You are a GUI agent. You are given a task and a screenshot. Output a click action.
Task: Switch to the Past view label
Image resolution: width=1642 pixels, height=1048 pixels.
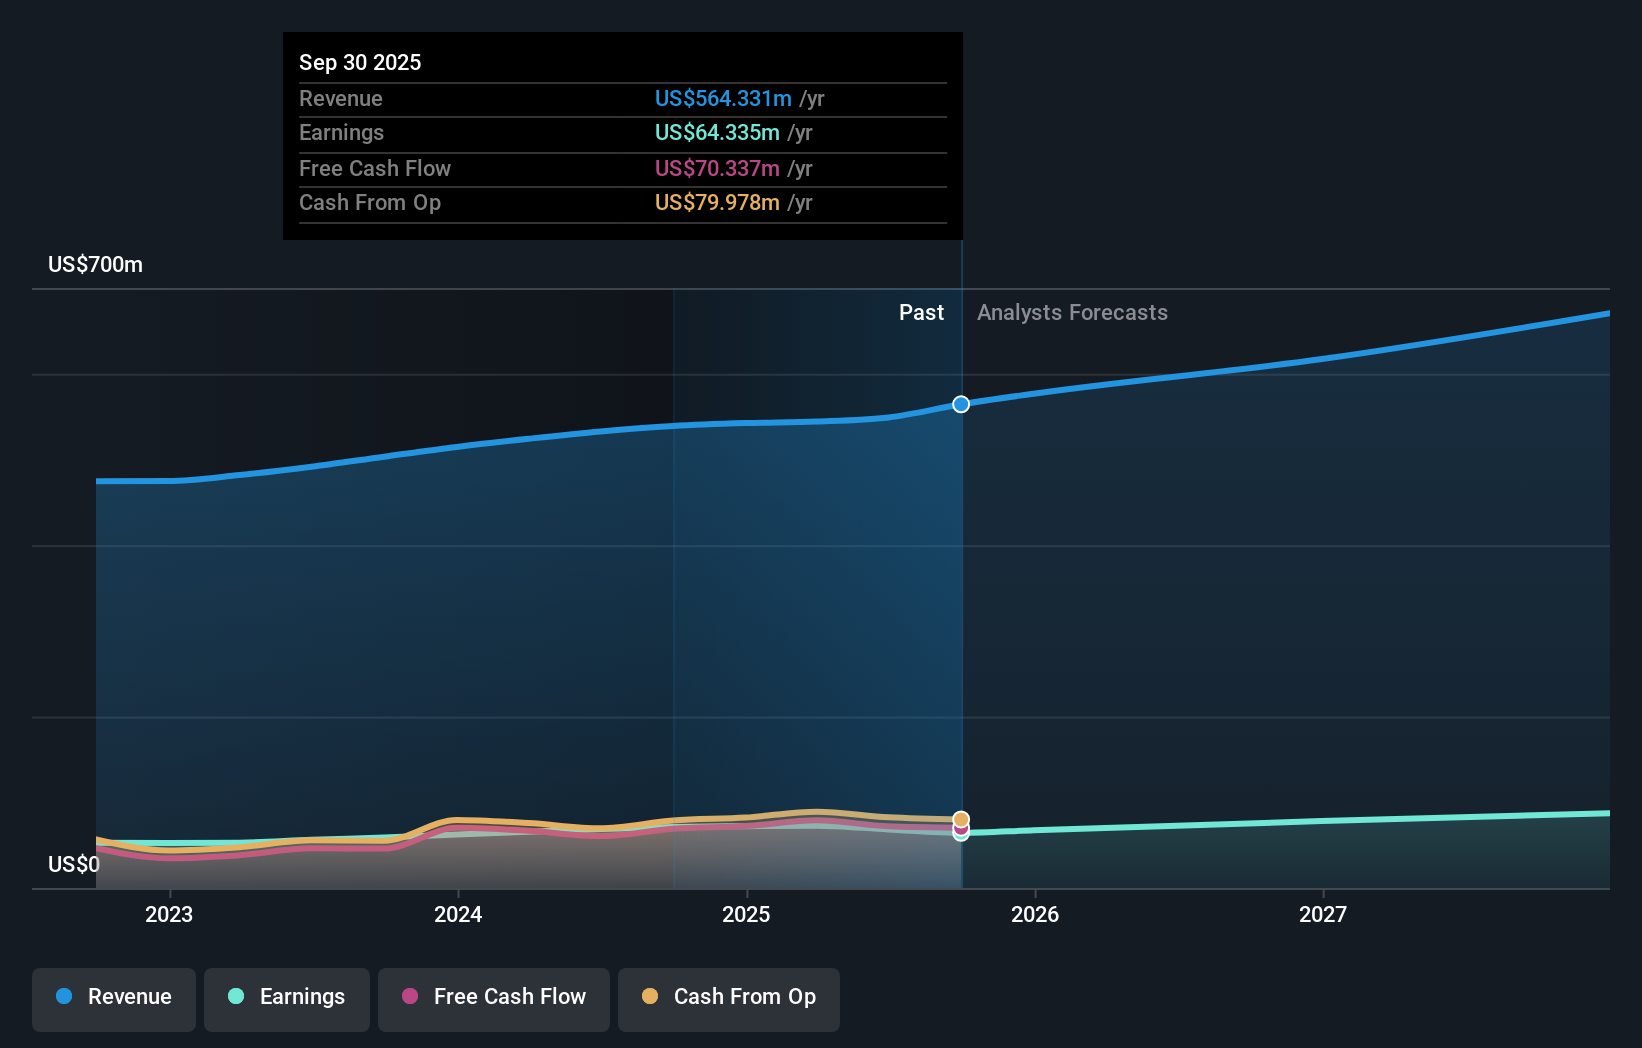tap(921, 312)
